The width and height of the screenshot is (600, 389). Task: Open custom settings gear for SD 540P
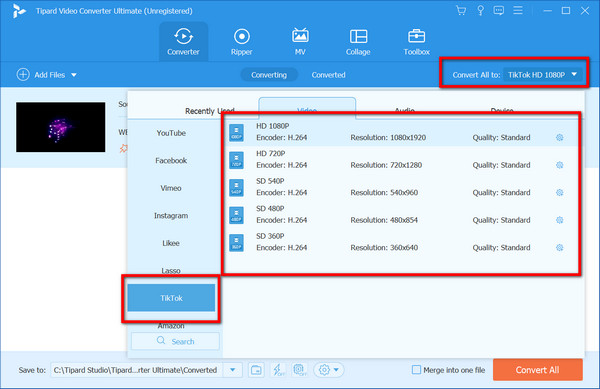[x=559, y=192]
